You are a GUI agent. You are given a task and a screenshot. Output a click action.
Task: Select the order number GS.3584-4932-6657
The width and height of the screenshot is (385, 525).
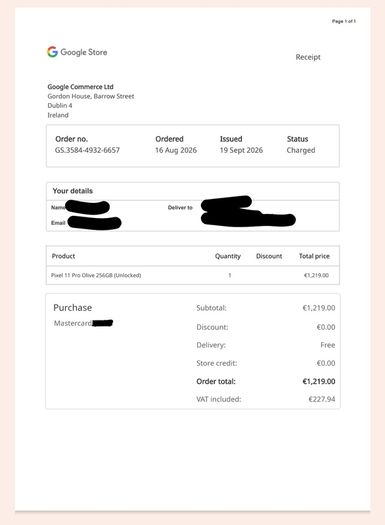point(87,150)
